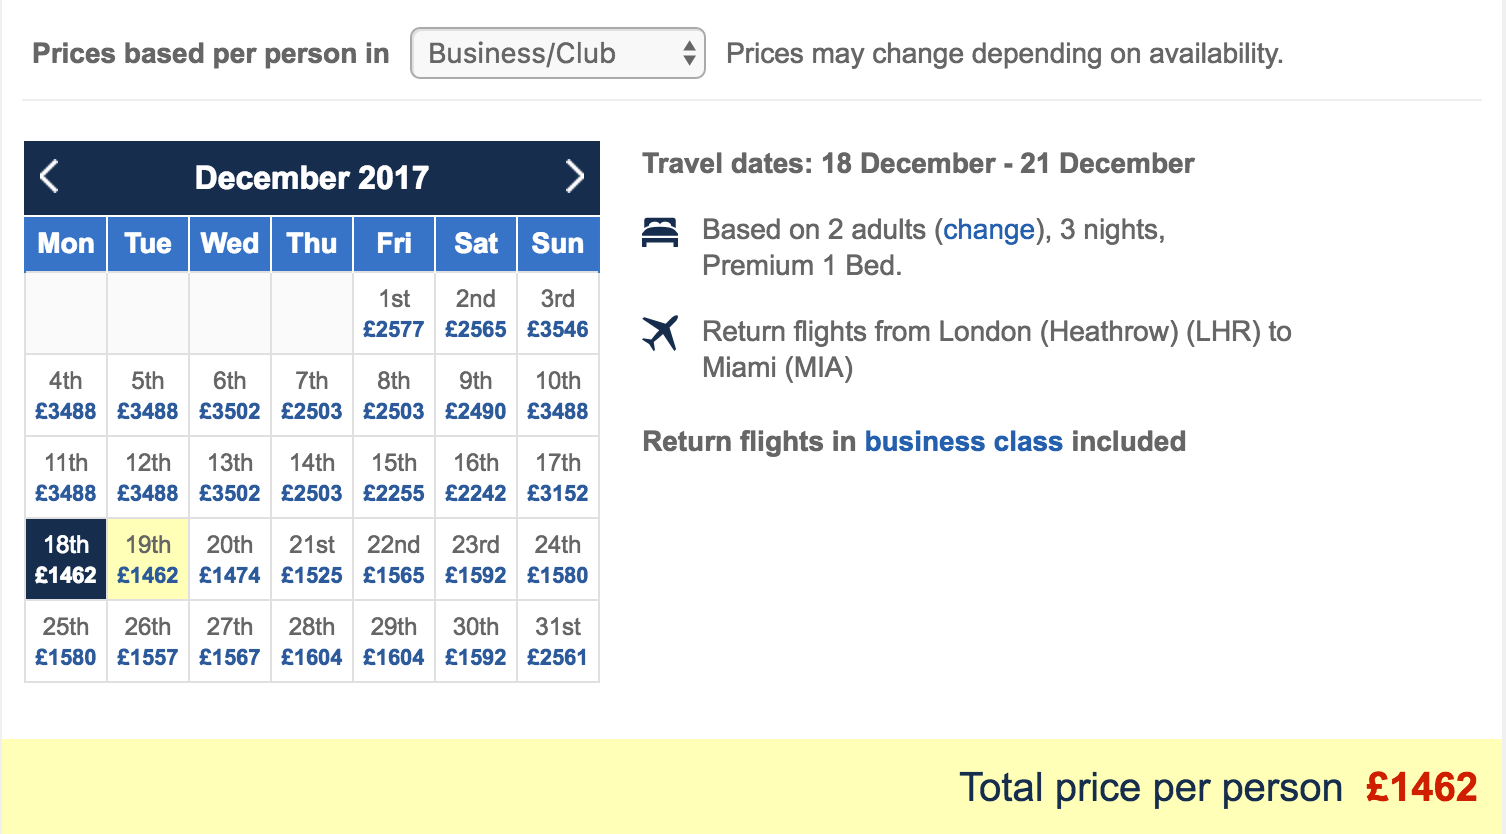The height and width of the screenshot is (834, 1506).
Task: Choose 16th December at £2242
Action: click(x=476, y=477)
